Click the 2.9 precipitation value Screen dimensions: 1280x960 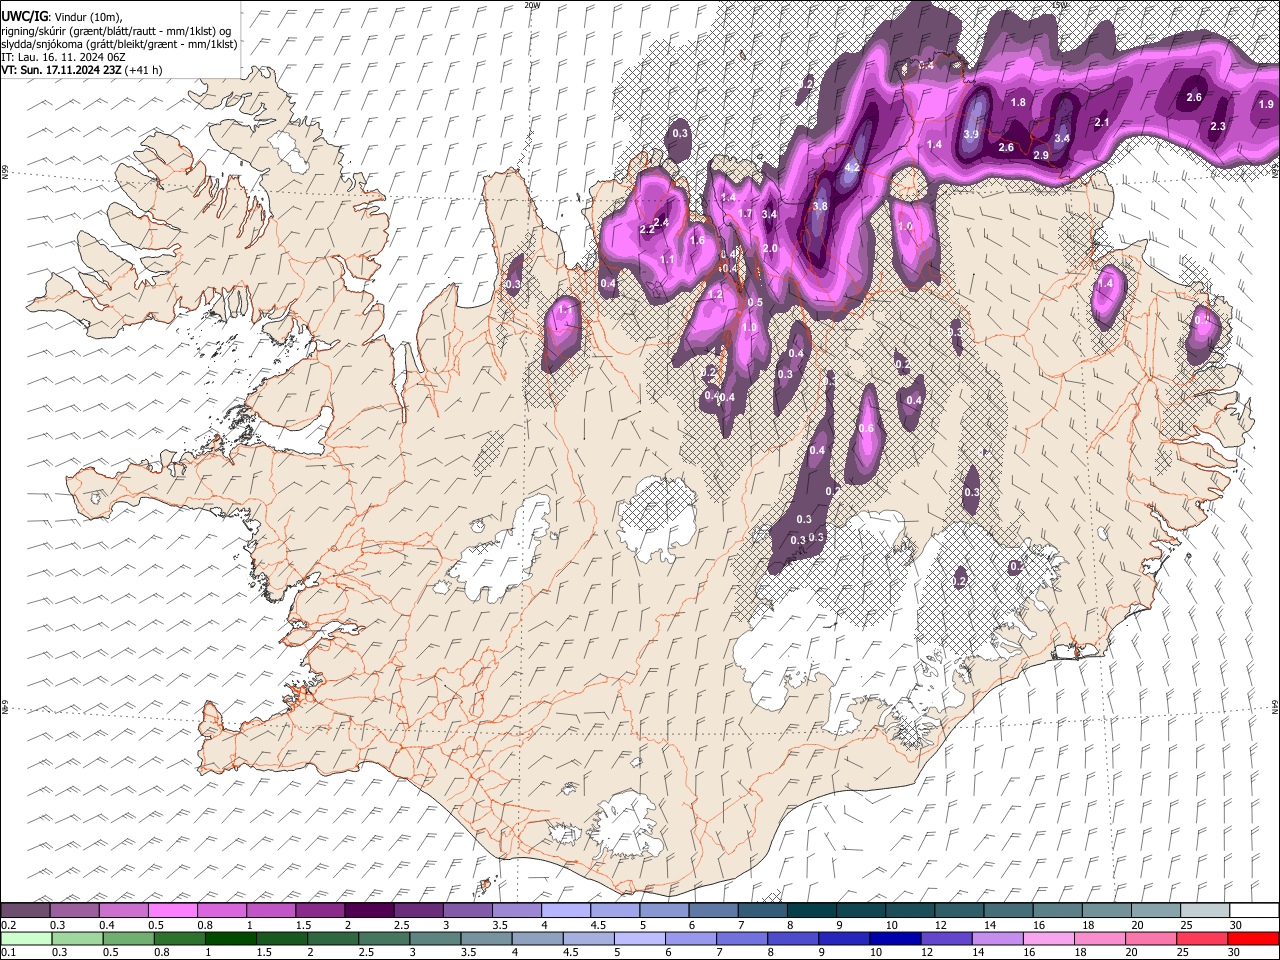pyautogui.click(x=1041, y=155)
